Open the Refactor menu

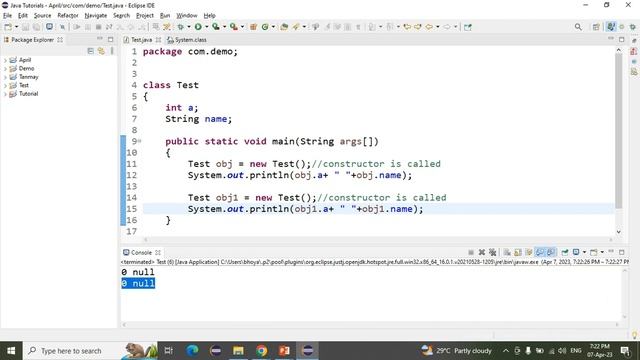click(x=68, y=16)
